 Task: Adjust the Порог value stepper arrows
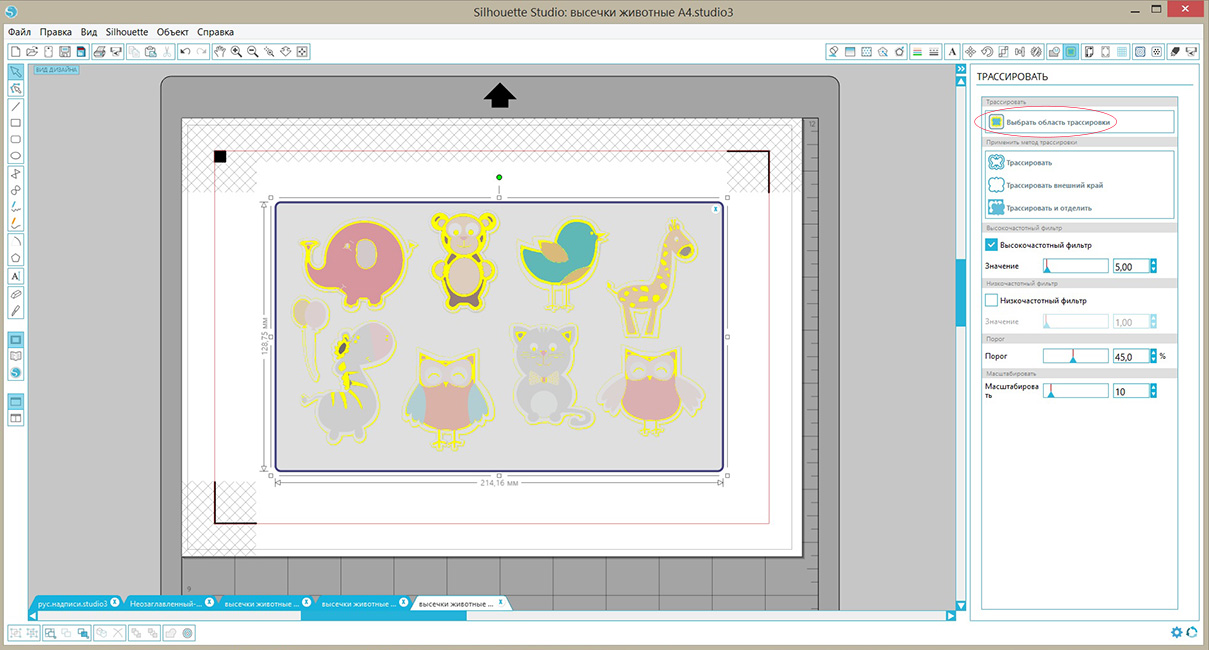1153,356
